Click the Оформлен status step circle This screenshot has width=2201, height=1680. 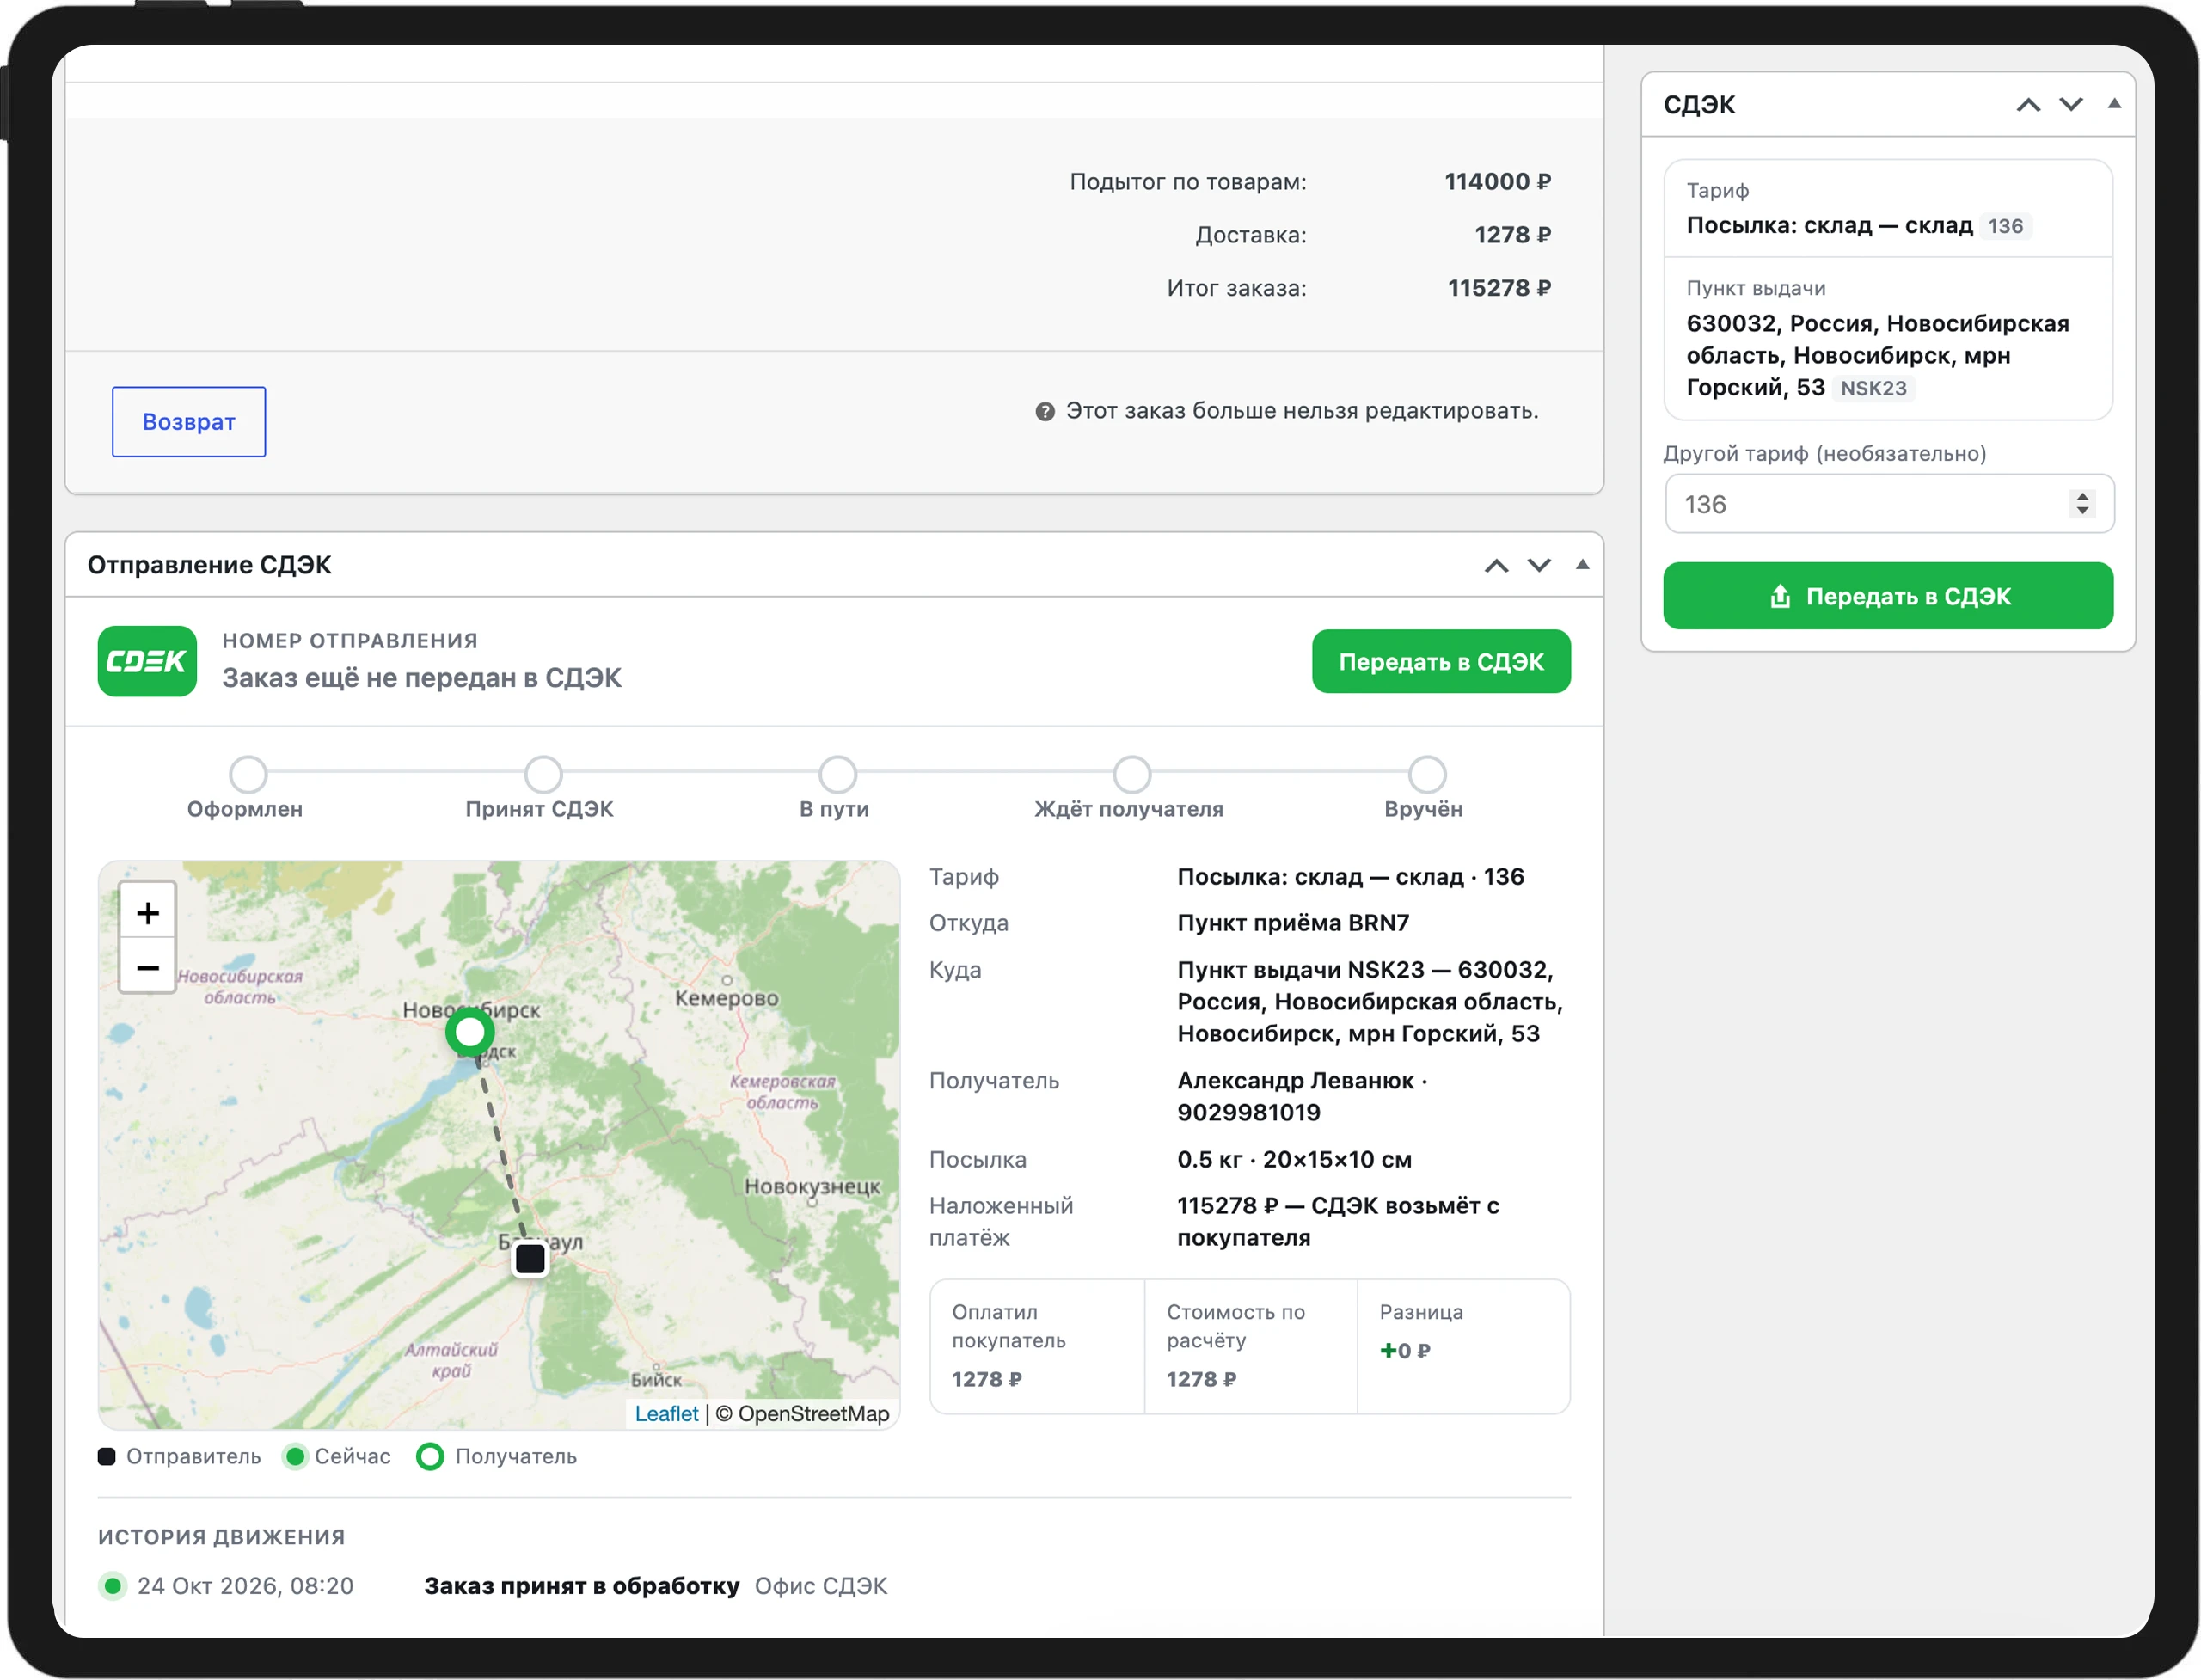[248, 774]
